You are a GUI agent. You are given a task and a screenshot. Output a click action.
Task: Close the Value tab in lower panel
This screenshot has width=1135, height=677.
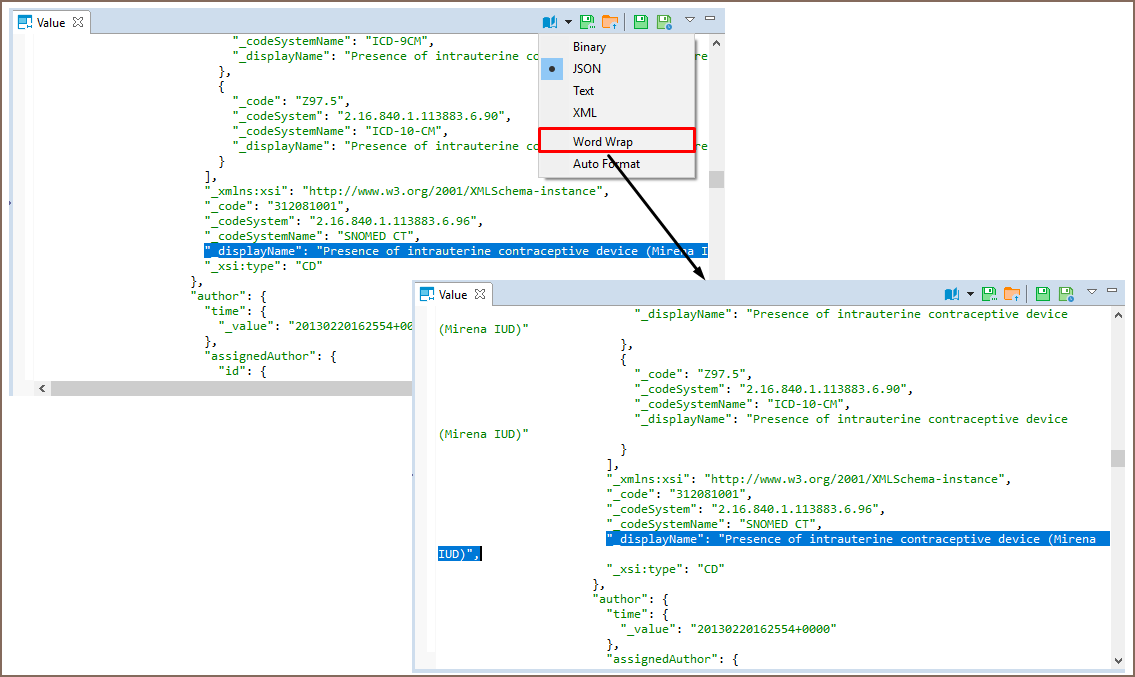coord(479,294)
